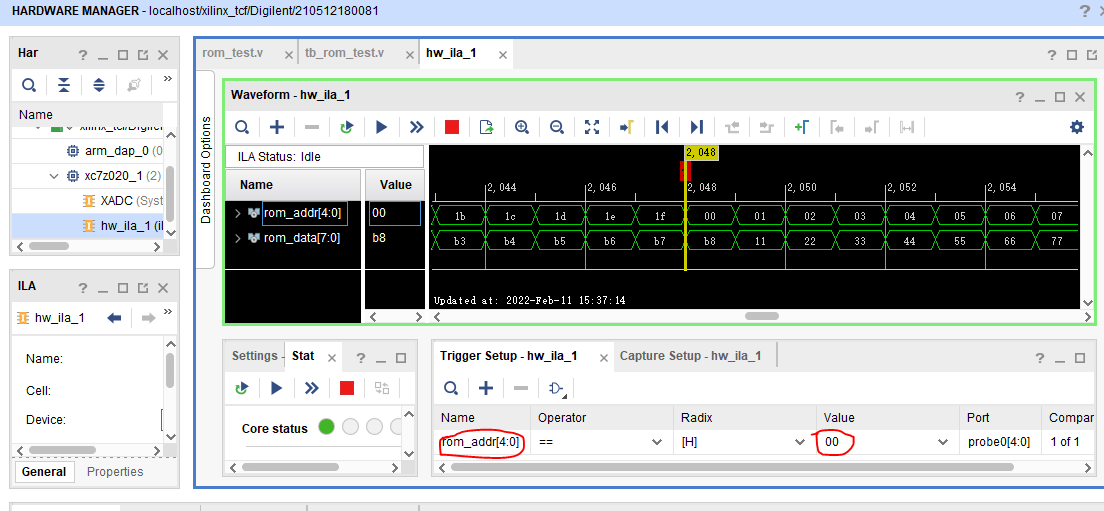Open the Settings tab in status panel
The image size is (1104, 511).
(255, 355)
